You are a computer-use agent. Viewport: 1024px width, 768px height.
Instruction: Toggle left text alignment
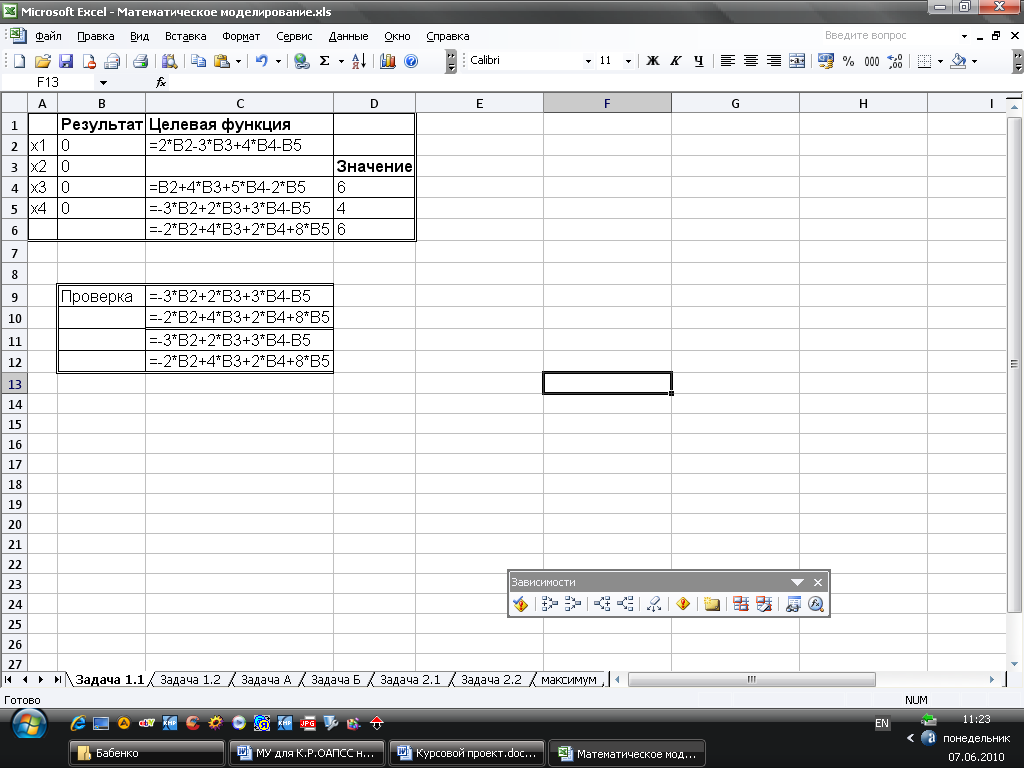pyautogui.click(x=728, y=61)
